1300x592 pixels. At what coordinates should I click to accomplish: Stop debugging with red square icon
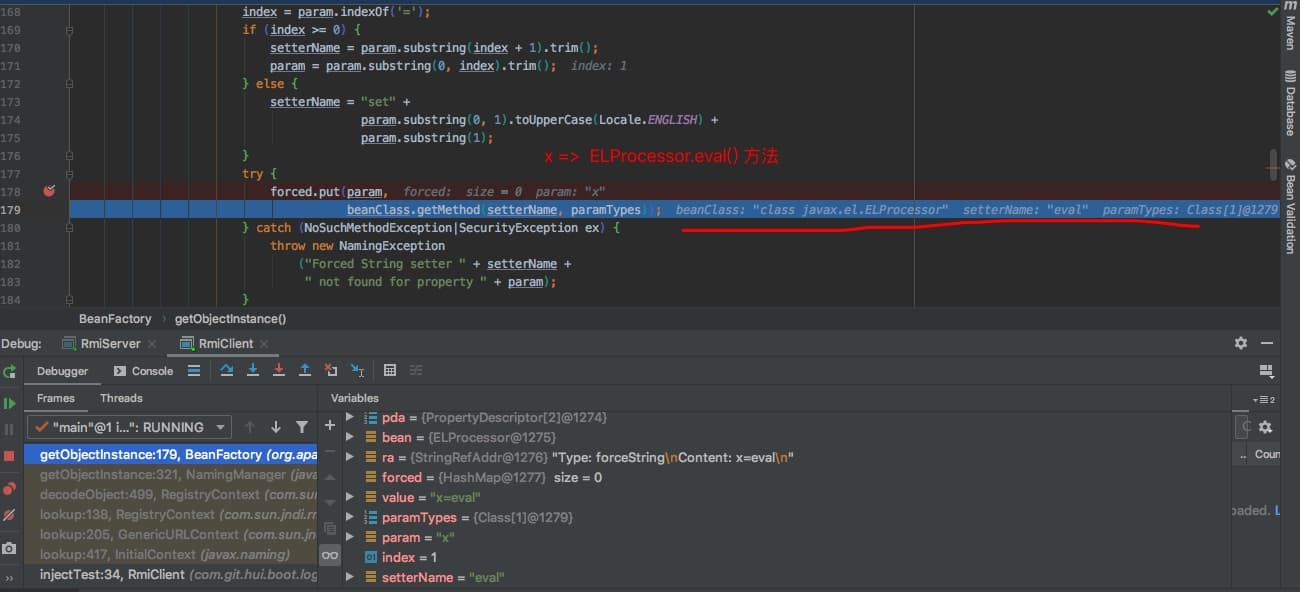tap(10, 456)
